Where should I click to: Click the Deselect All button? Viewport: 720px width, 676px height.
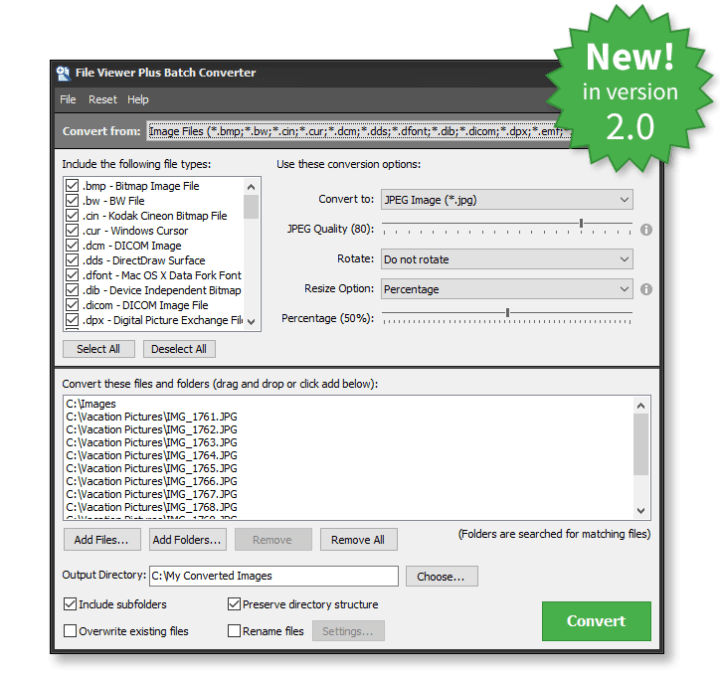(x=179, y=349)
